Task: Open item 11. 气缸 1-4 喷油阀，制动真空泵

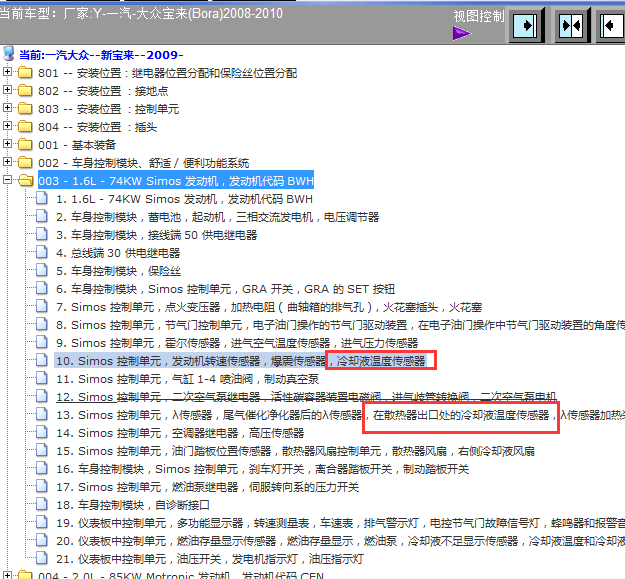Action: pos(187,379)
